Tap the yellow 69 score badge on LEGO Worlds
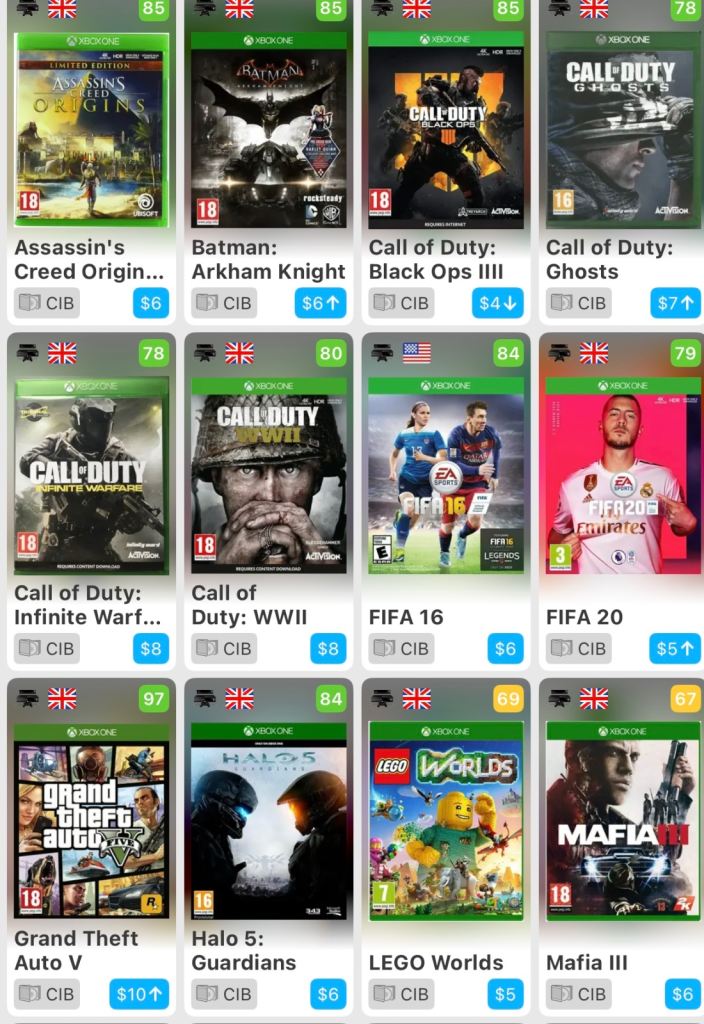The height and width of the screenshot is (1024, 704). (x=508, y=699)
